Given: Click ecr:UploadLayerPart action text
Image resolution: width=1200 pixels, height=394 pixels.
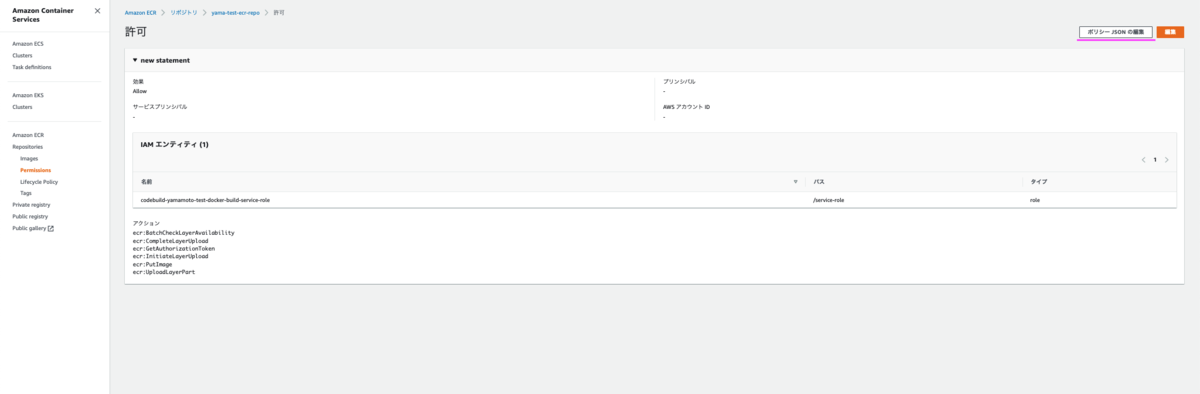Looking at the screenshot, I should [x=163, y=272].
